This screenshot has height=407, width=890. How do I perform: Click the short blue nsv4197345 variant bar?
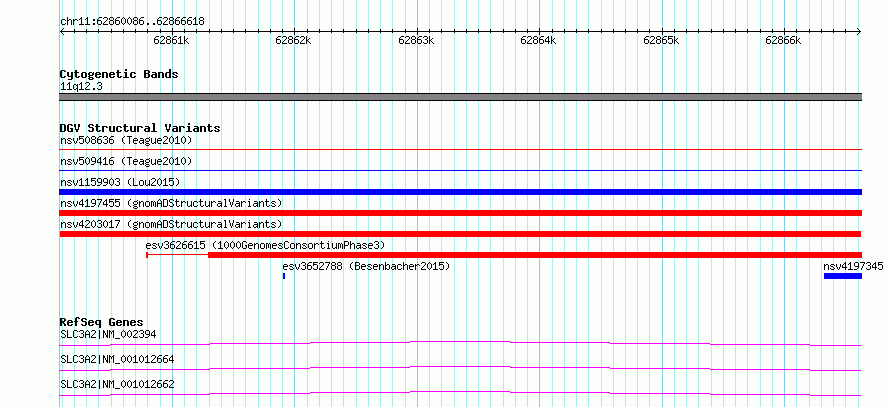click(x=843, y=276)
